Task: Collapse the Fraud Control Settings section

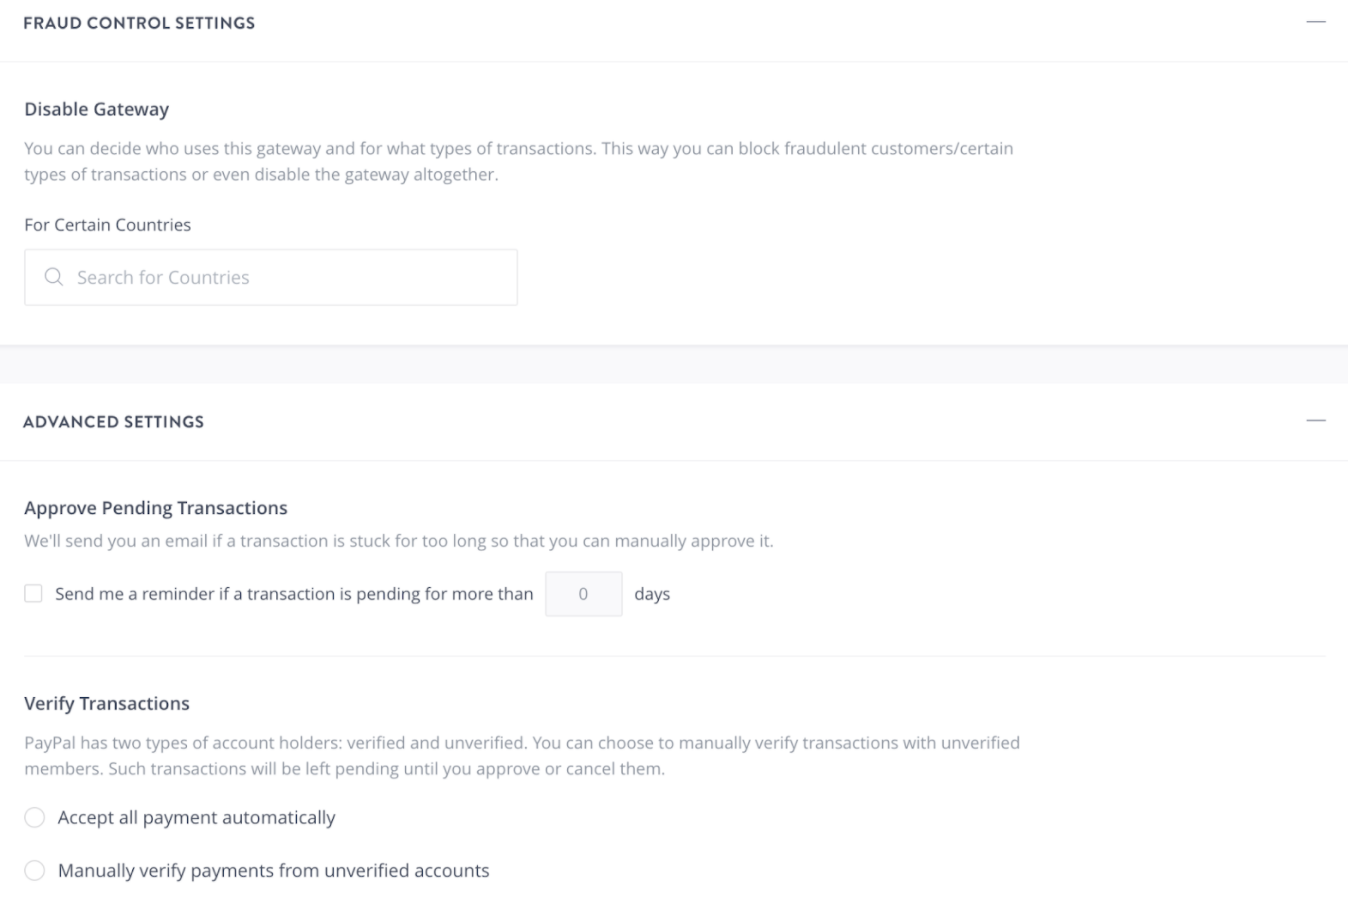Action: [x=1316, y=22]
